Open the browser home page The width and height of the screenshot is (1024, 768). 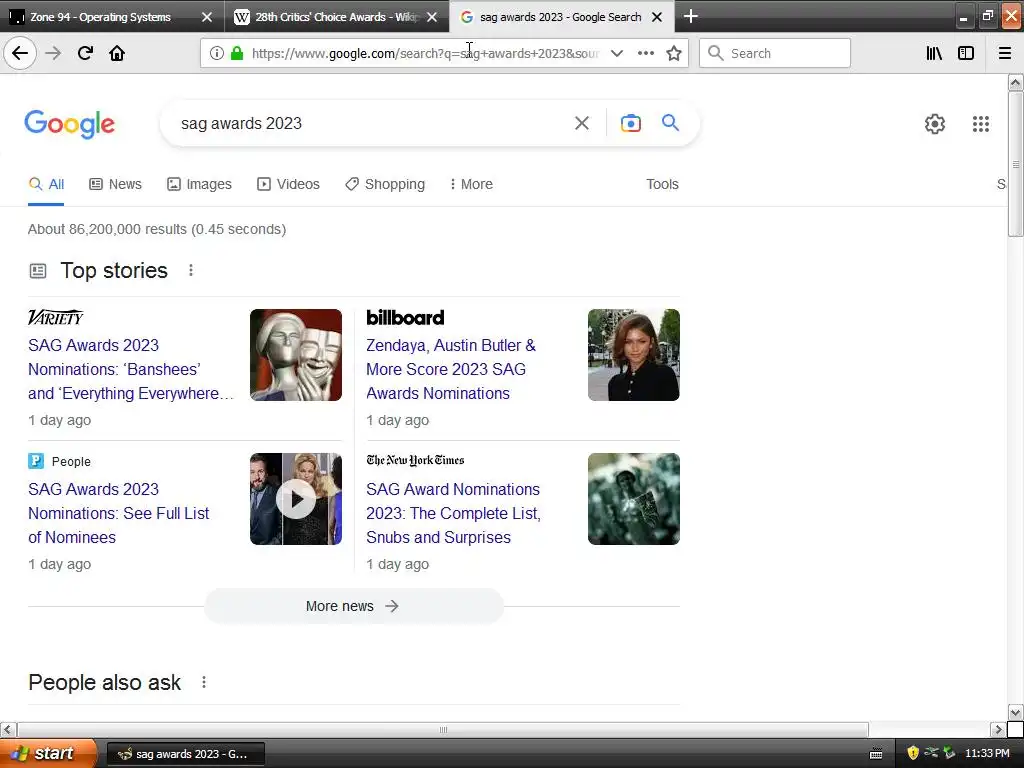[x=117, y=53]
